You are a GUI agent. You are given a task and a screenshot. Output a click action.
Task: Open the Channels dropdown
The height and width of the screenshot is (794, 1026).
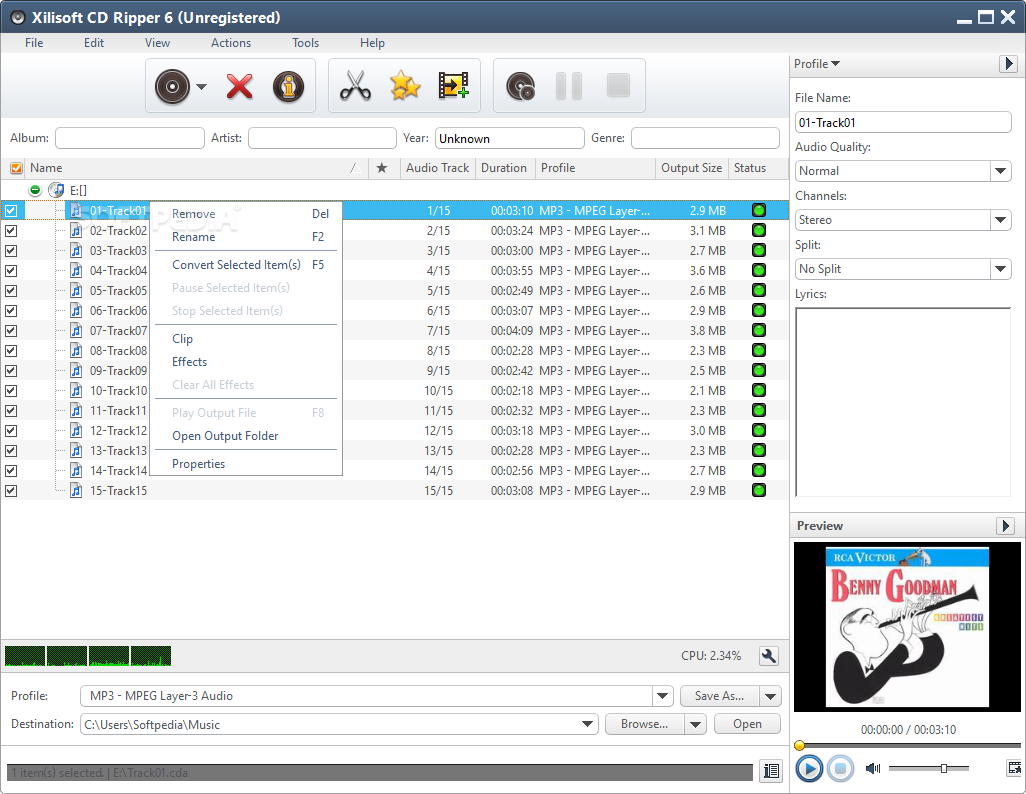[1000, 220]
